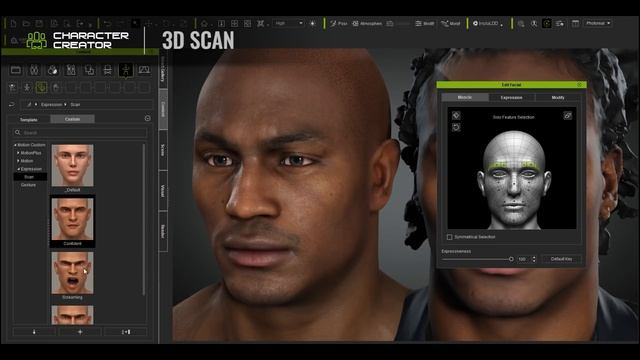
Task: Collapse the Motion Custom tree node
Action: [x=15, y=145]
